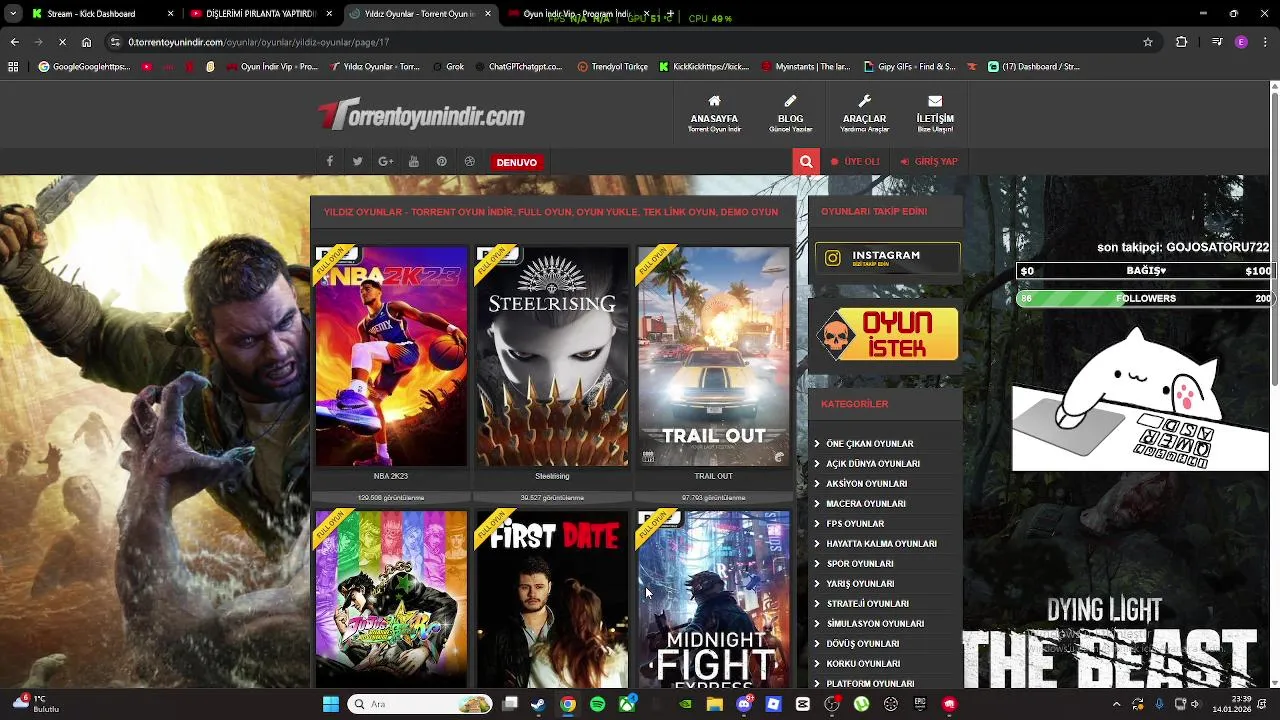Click the Pinterest social icon
The width and height of the screenshot is (1280, 720).
pos(441,161)
